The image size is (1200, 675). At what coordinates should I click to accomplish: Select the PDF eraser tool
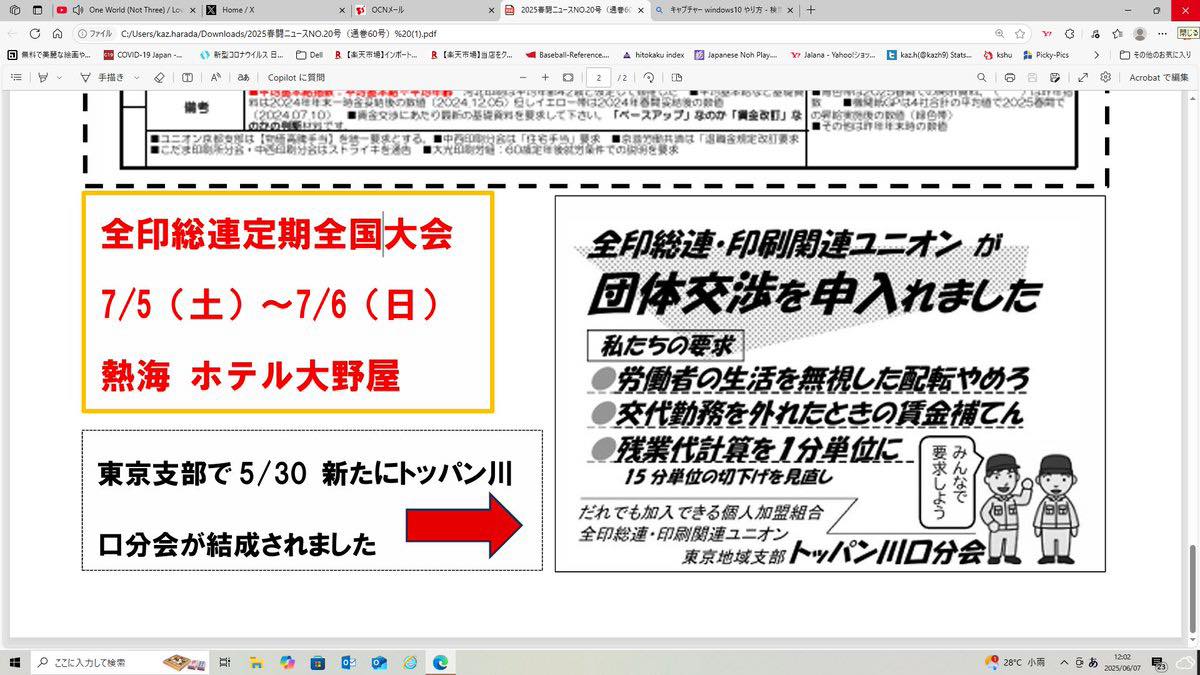[159, 77]
